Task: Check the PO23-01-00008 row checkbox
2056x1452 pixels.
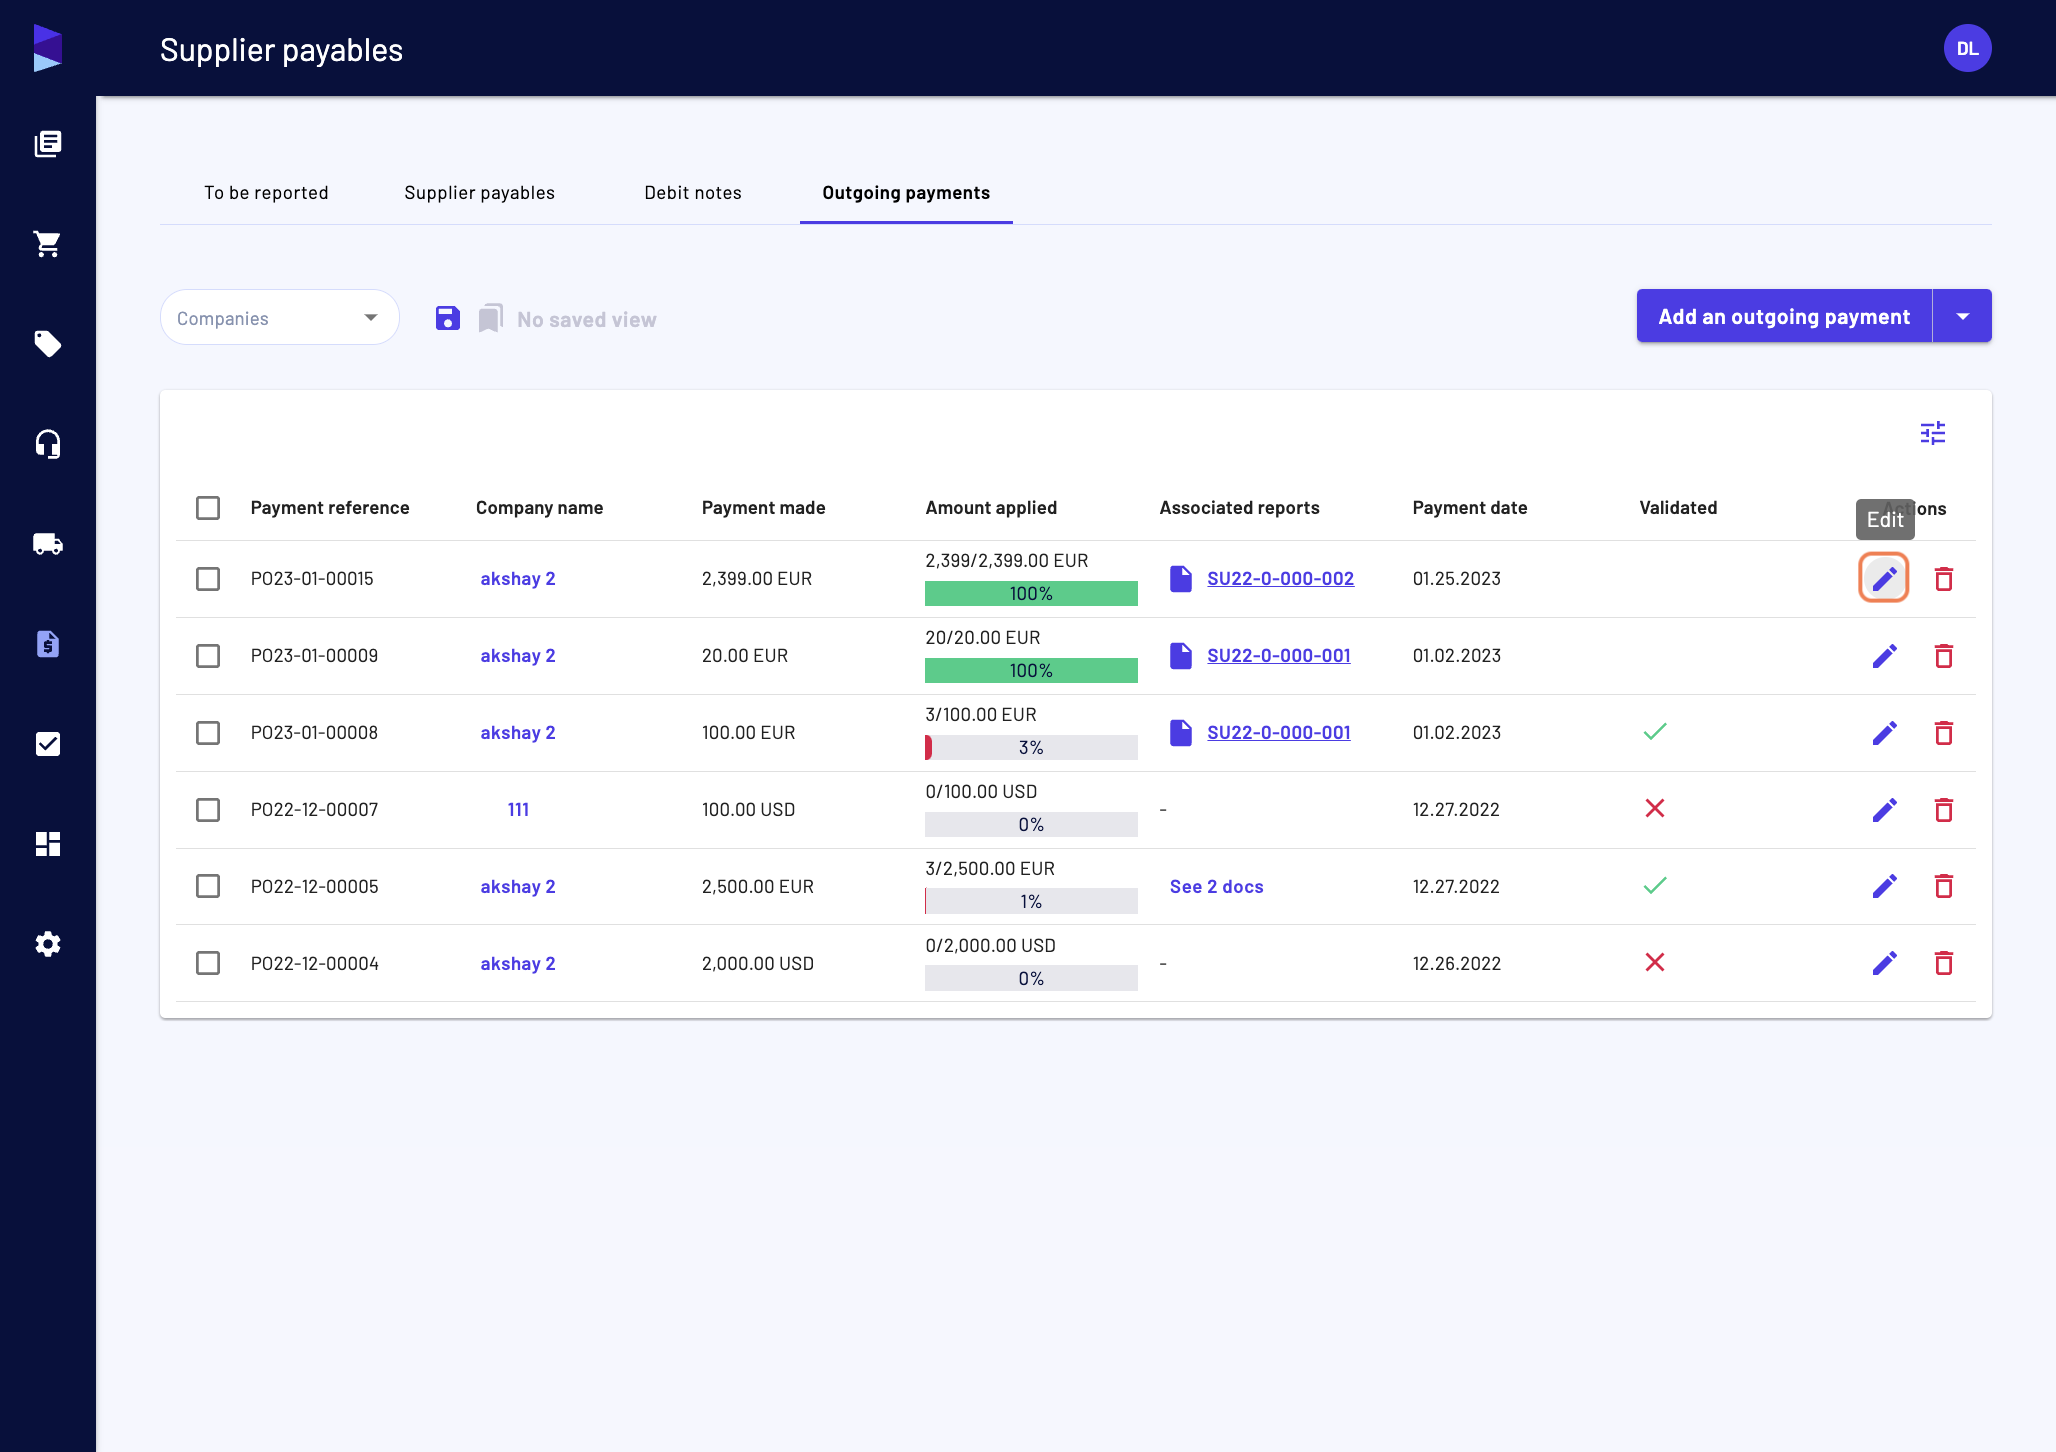Action: [208, 733]
